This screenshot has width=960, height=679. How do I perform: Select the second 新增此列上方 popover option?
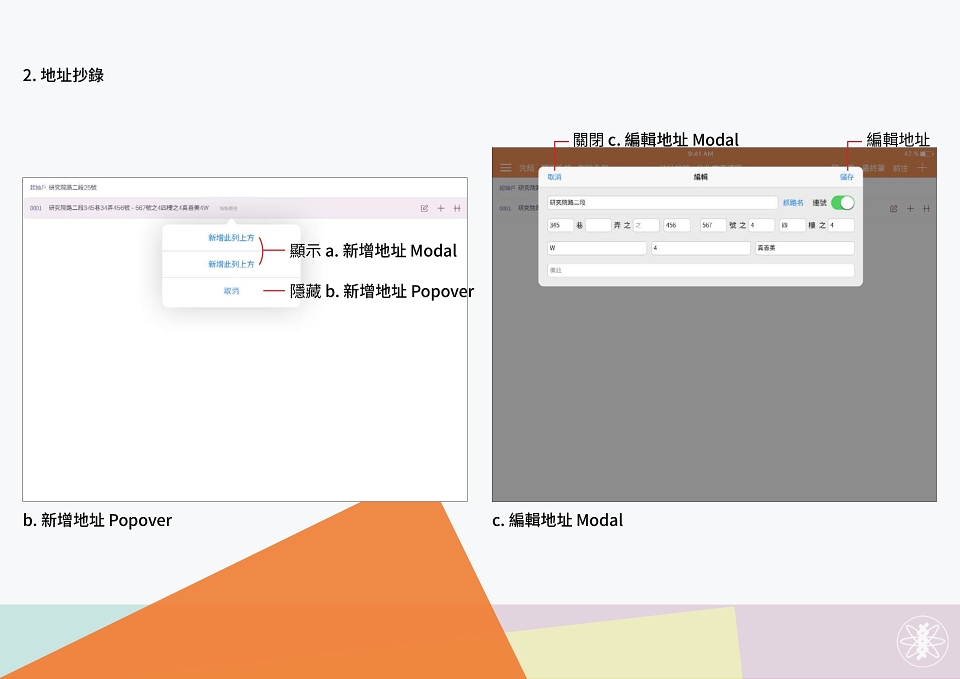[x=231, y=264]
